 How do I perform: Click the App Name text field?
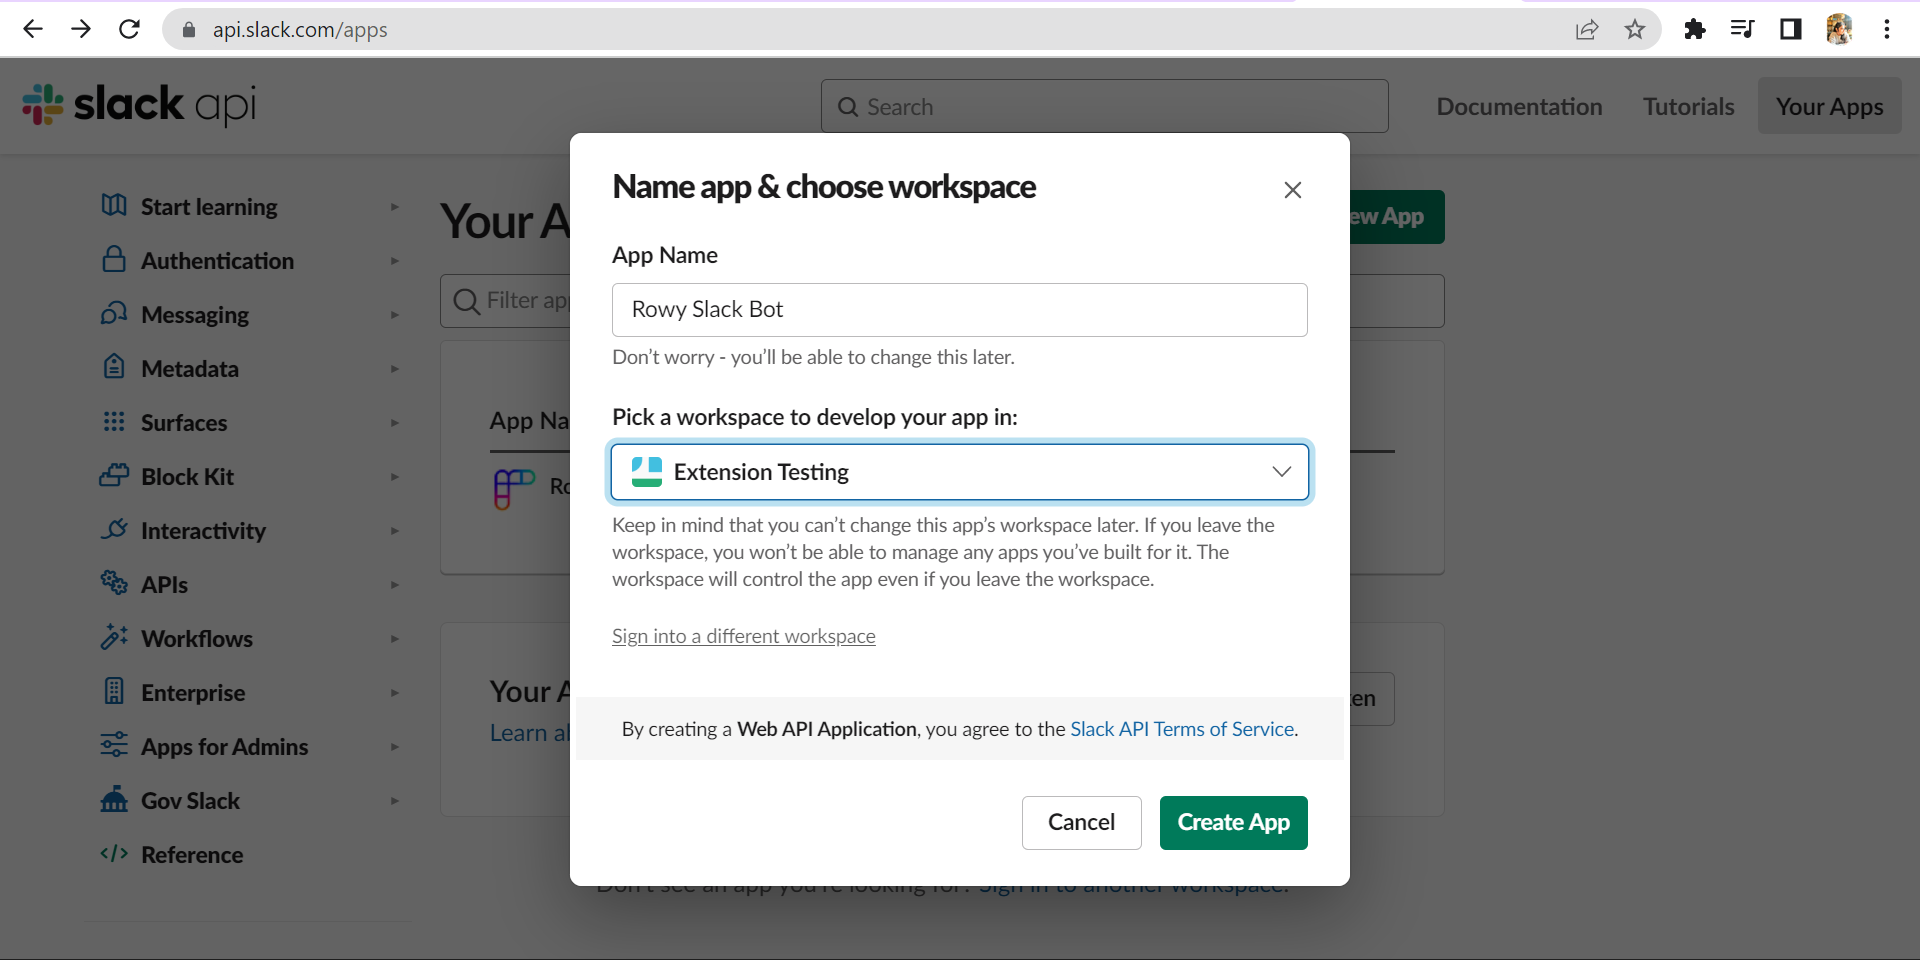tap(959, 310)
